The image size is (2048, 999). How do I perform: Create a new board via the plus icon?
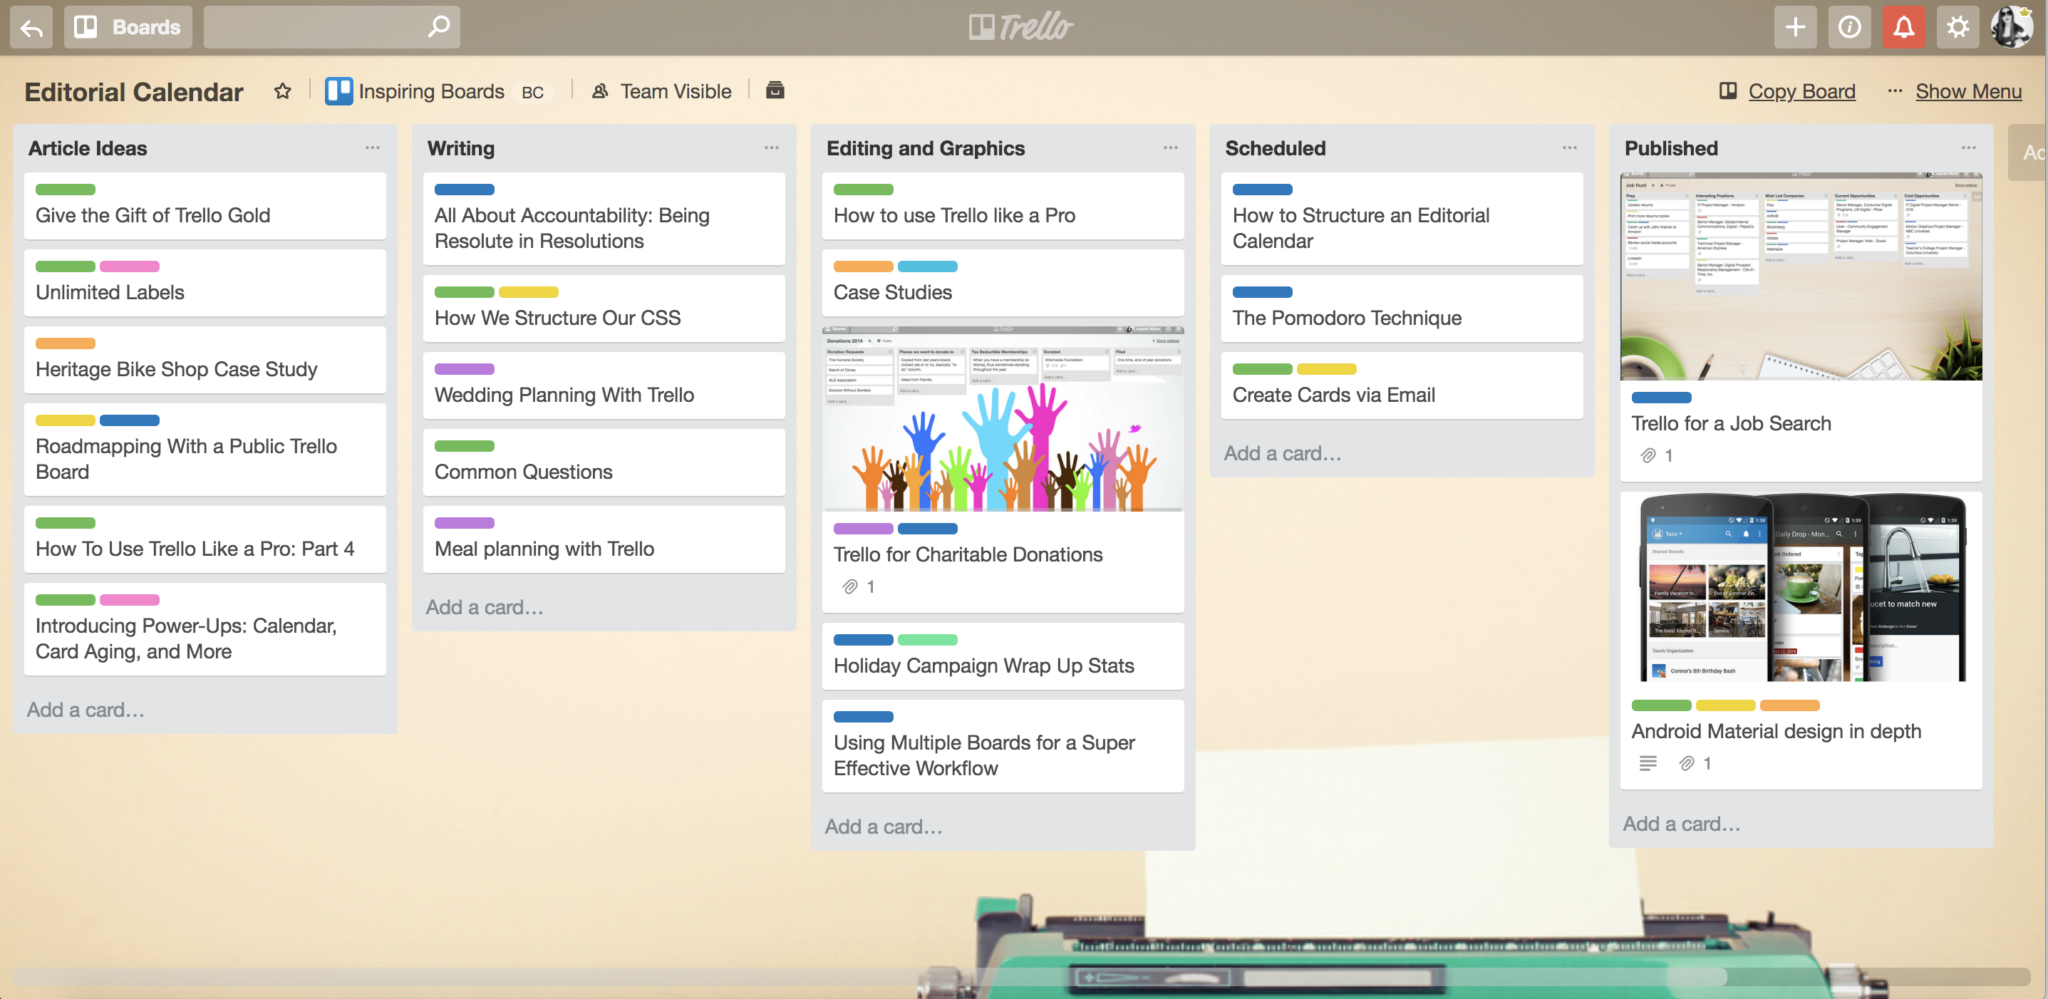click(1795, 27)
